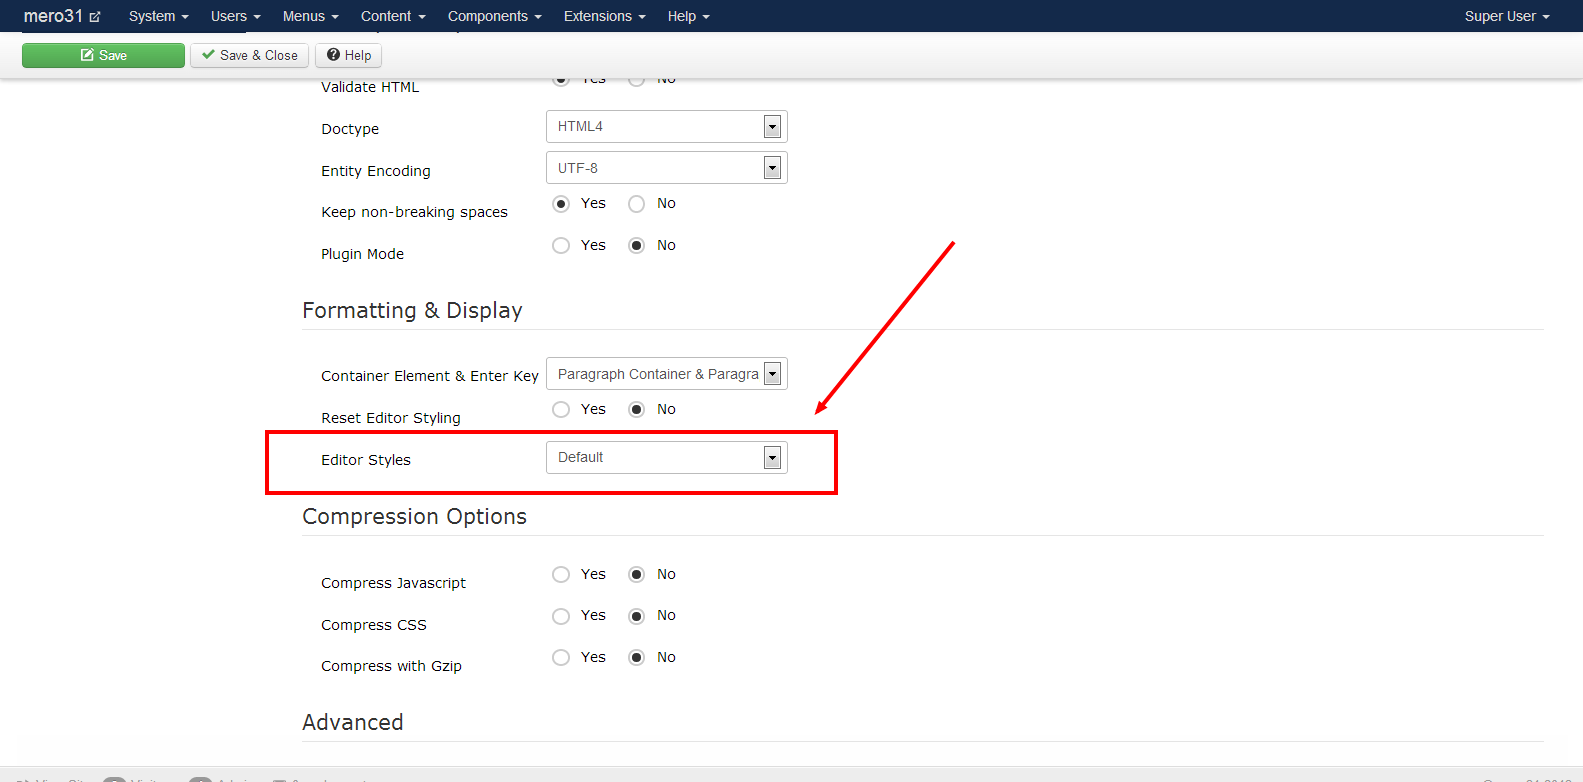Open the Editor Styles dropdown
The width and height of the screenshot is (1583, 782).
tap(666, 458)
